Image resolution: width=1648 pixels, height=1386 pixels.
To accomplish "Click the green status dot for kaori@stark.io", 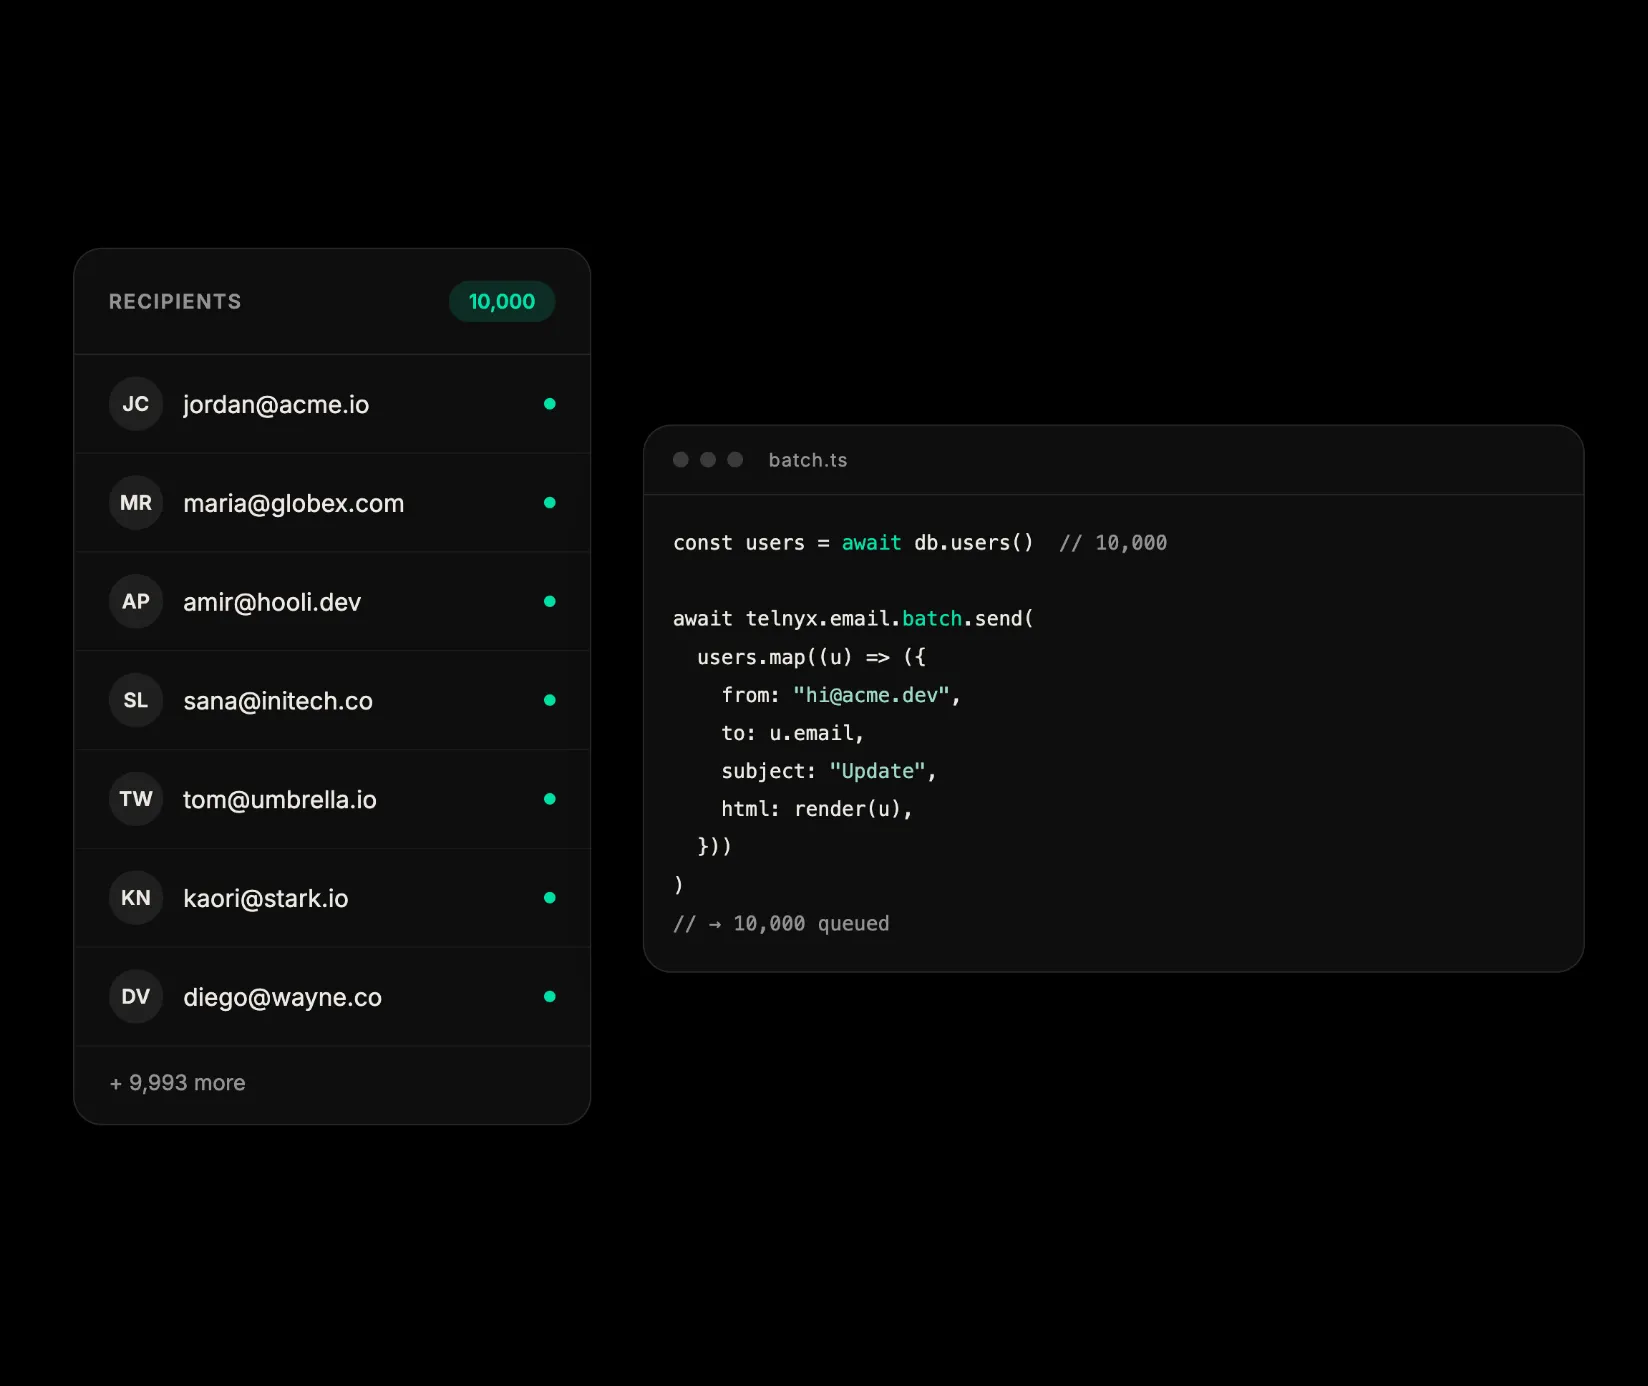I will (549, 898).
